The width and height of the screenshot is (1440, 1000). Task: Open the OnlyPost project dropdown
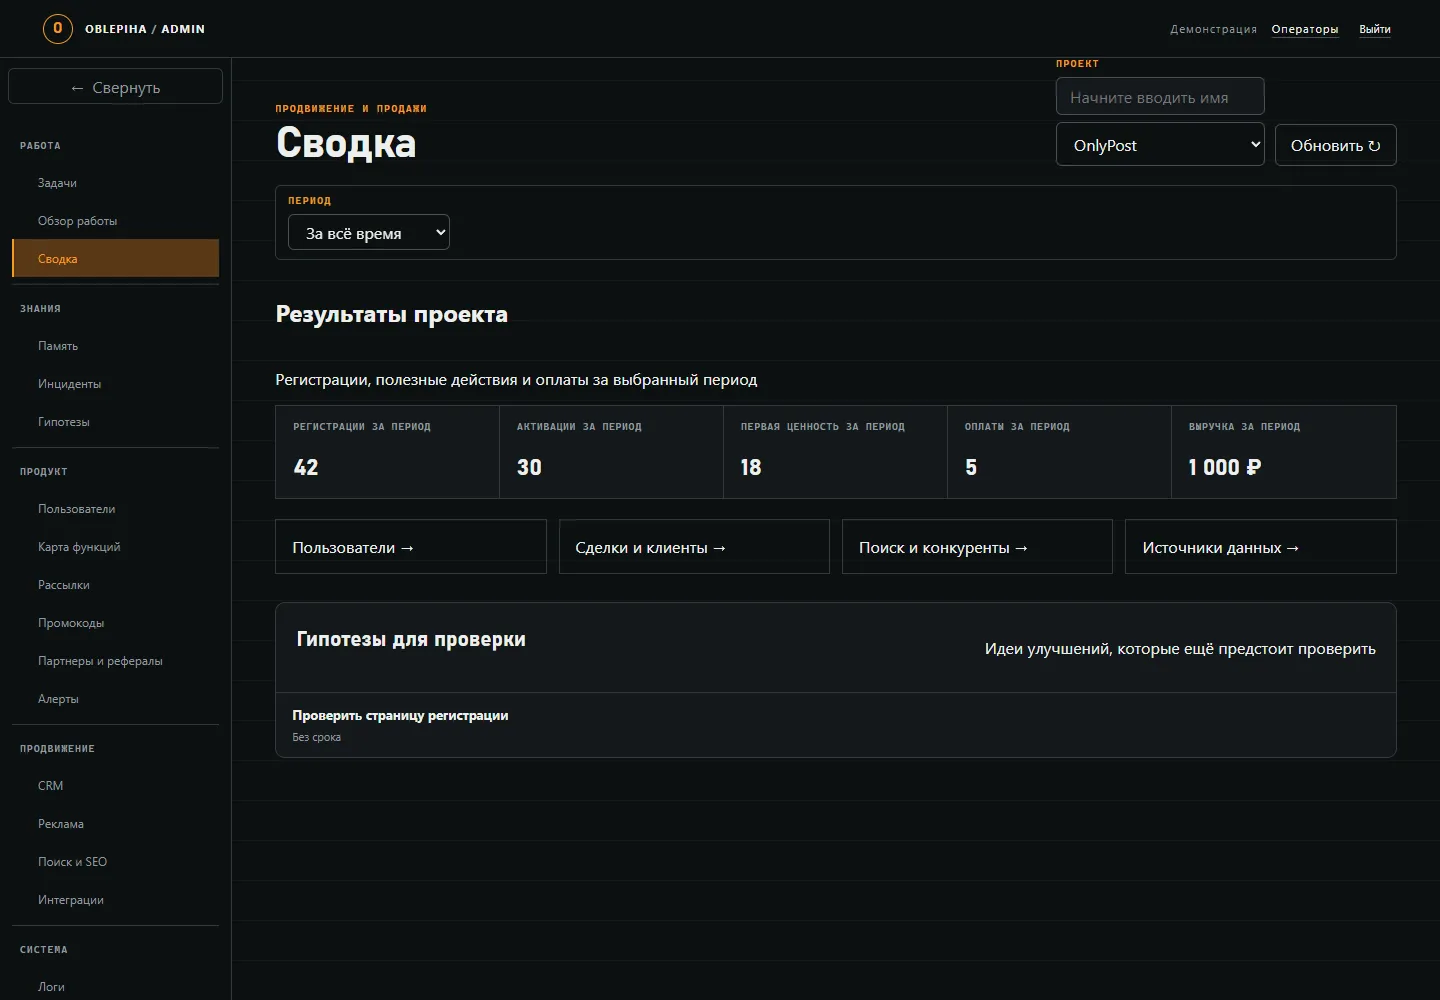coord(1160,145)
